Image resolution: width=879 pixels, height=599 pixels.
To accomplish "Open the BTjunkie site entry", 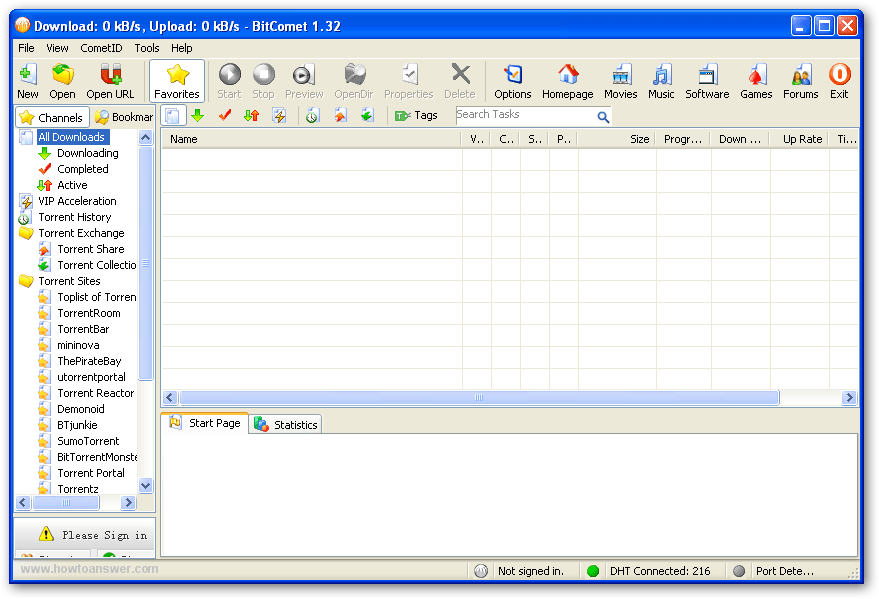I will [x=77, y=425].
